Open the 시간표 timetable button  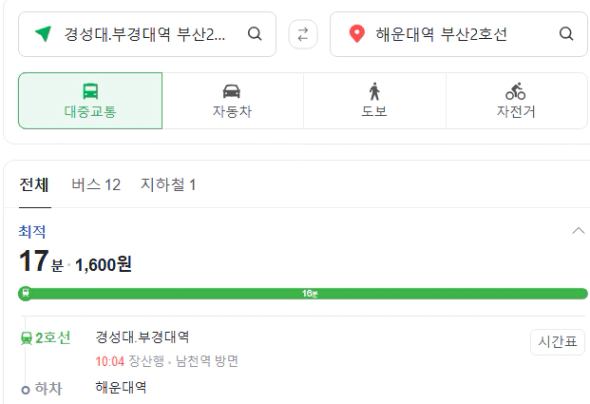[x=557, y=342]
